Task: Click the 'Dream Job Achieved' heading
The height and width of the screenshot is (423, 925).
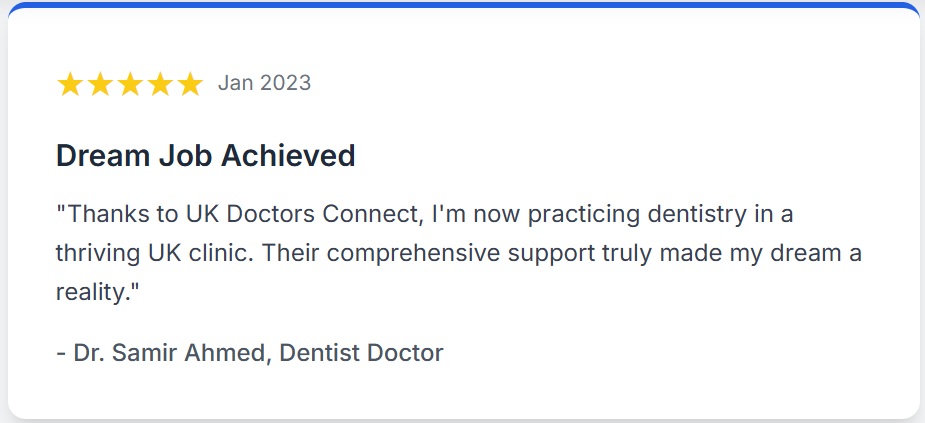Action: point(205,156)
